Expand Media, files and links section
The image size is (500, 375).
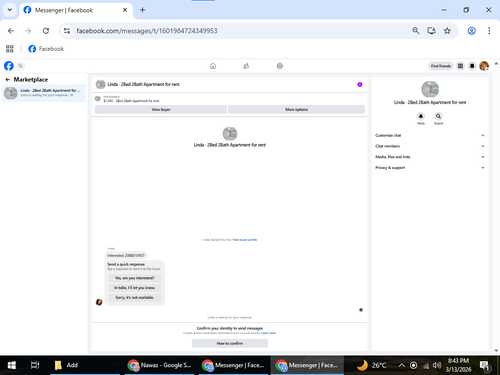tap(430, 157)
